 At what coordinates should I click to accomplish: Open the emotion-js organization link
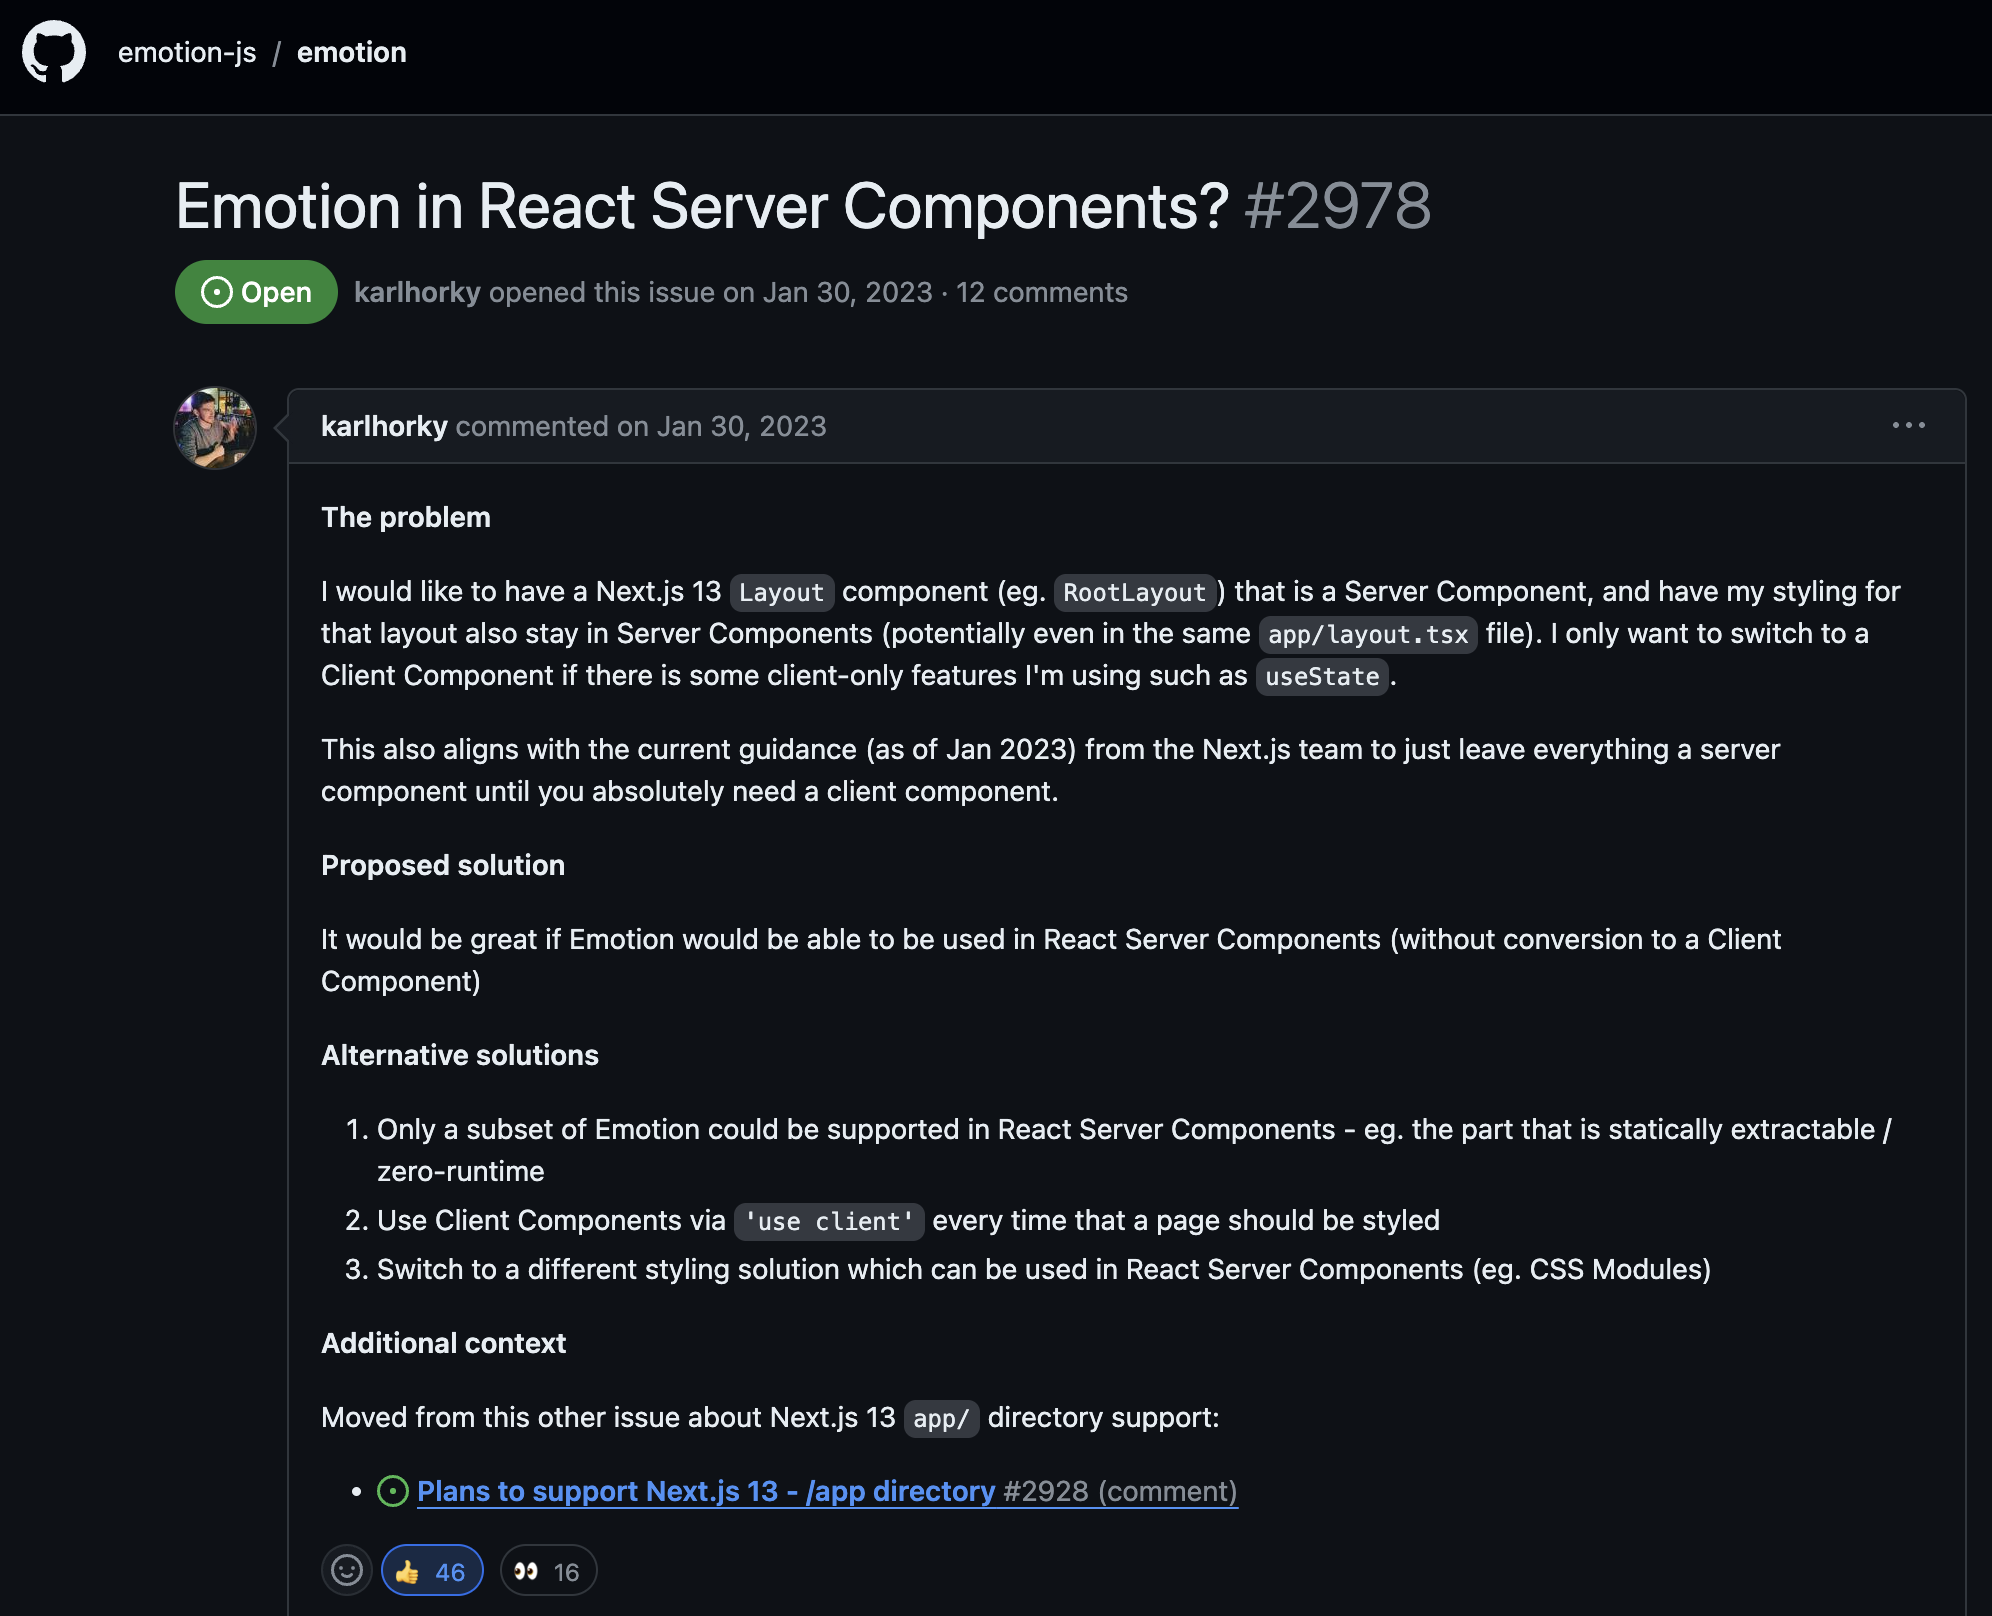[x=187, y=52]
